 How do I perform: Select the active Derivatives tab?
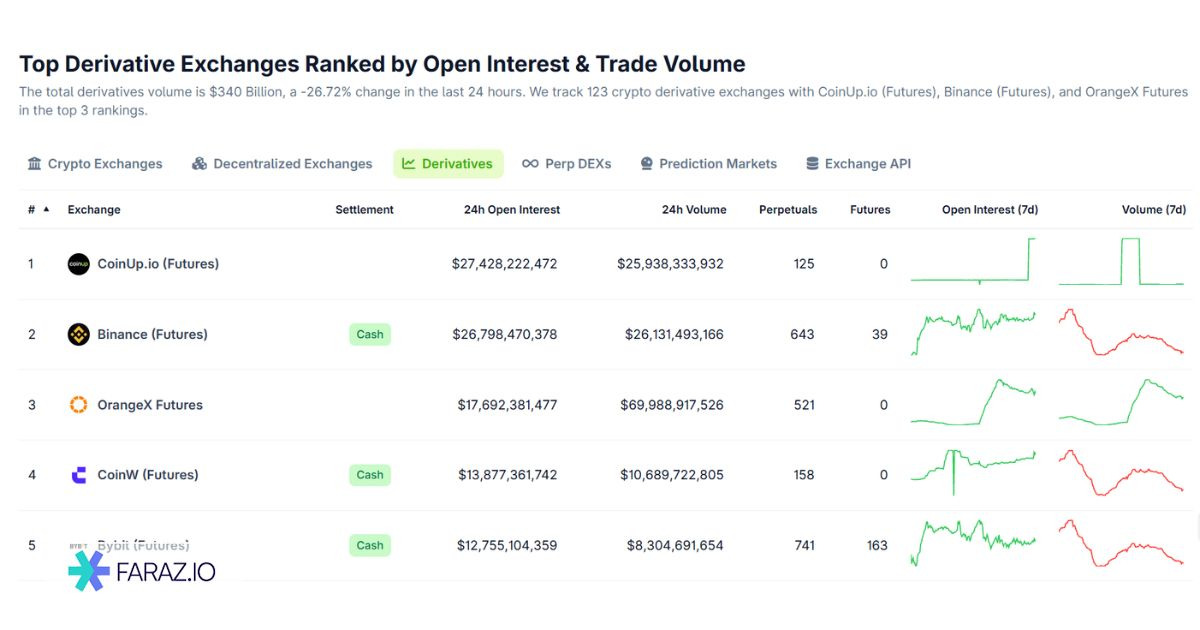pos(447,164)
